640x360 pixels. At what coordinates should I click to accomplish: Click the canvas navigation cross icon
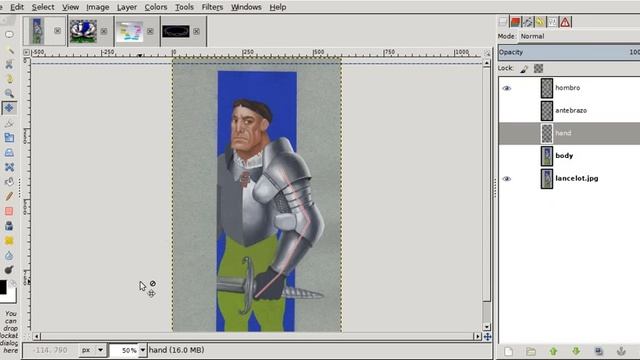point(487,337)
